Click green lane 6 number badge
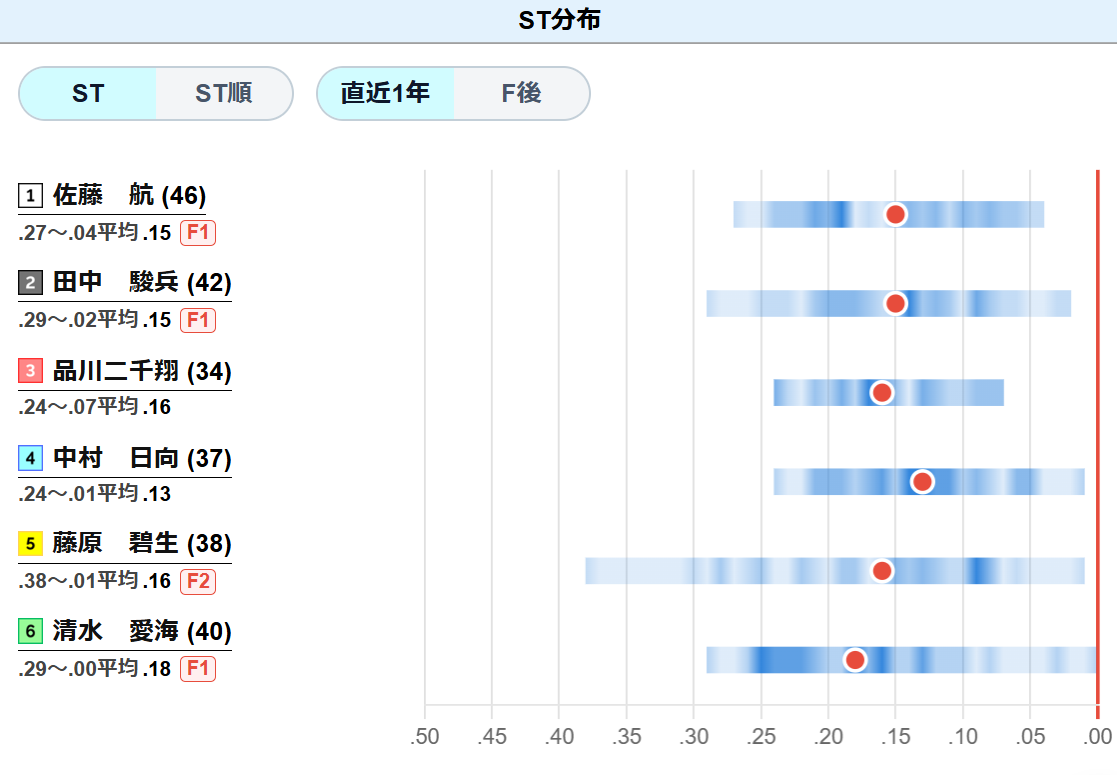Image resolution: width=1117 pixels, height=775 pixels. (x=30, y=631)
